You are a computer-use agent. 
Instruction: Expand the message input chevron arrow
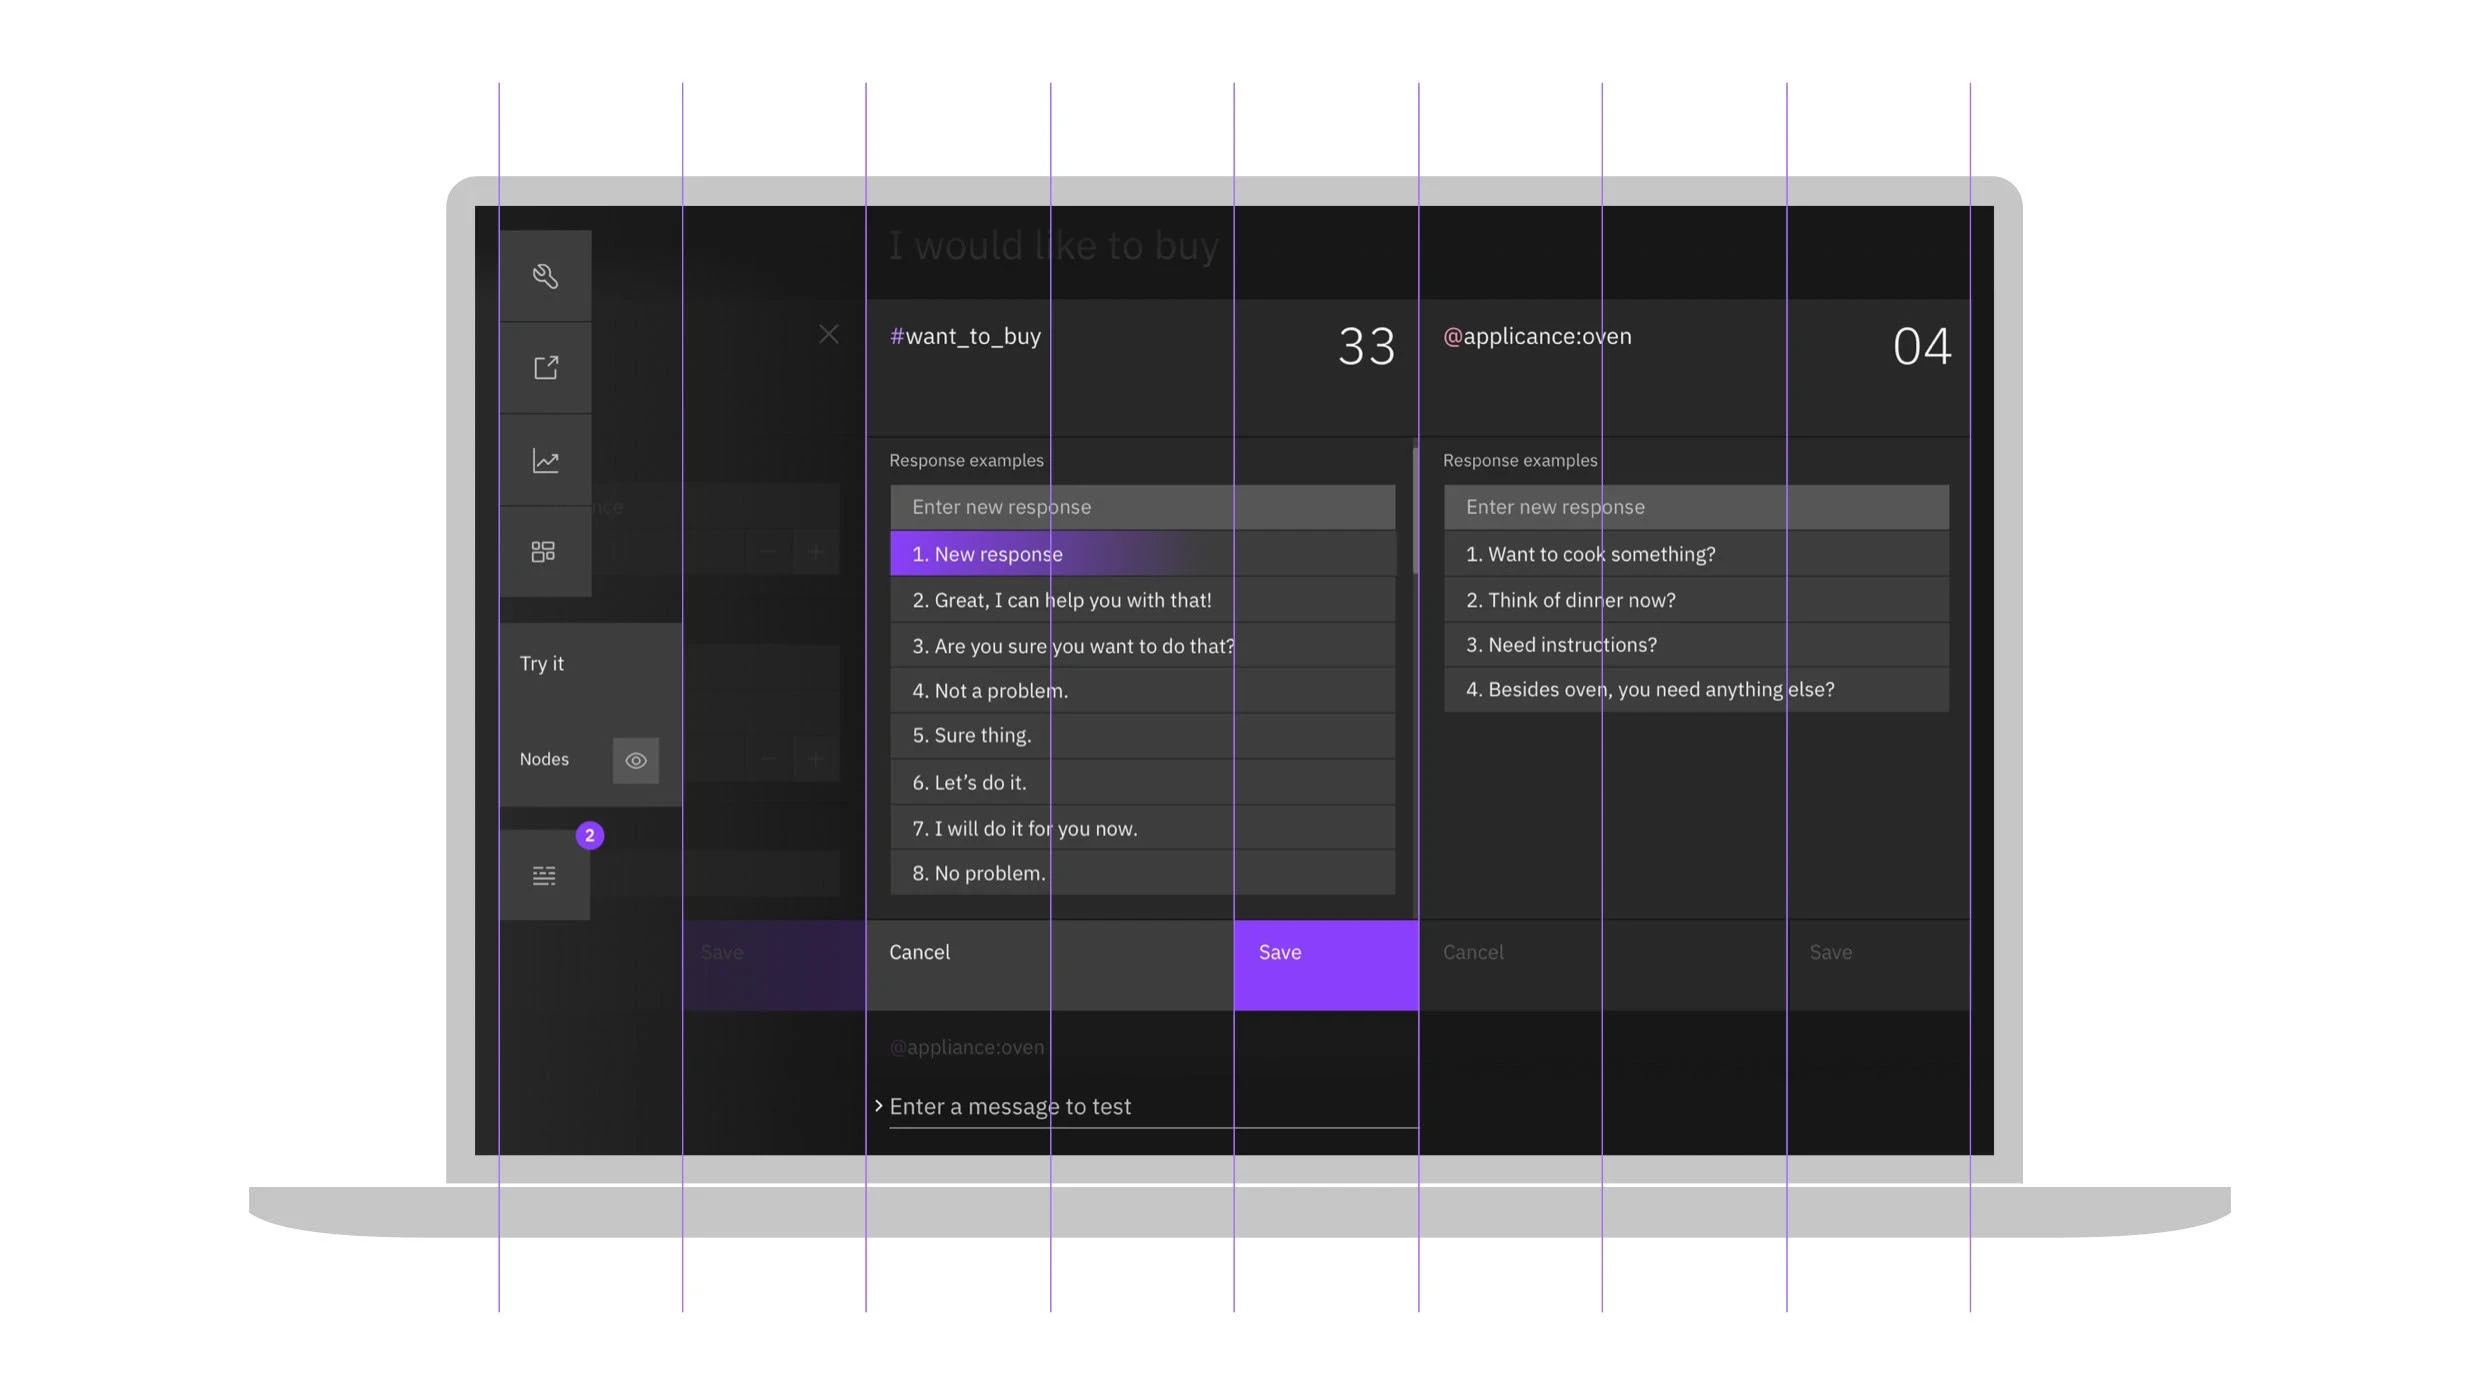[878, 1106]
